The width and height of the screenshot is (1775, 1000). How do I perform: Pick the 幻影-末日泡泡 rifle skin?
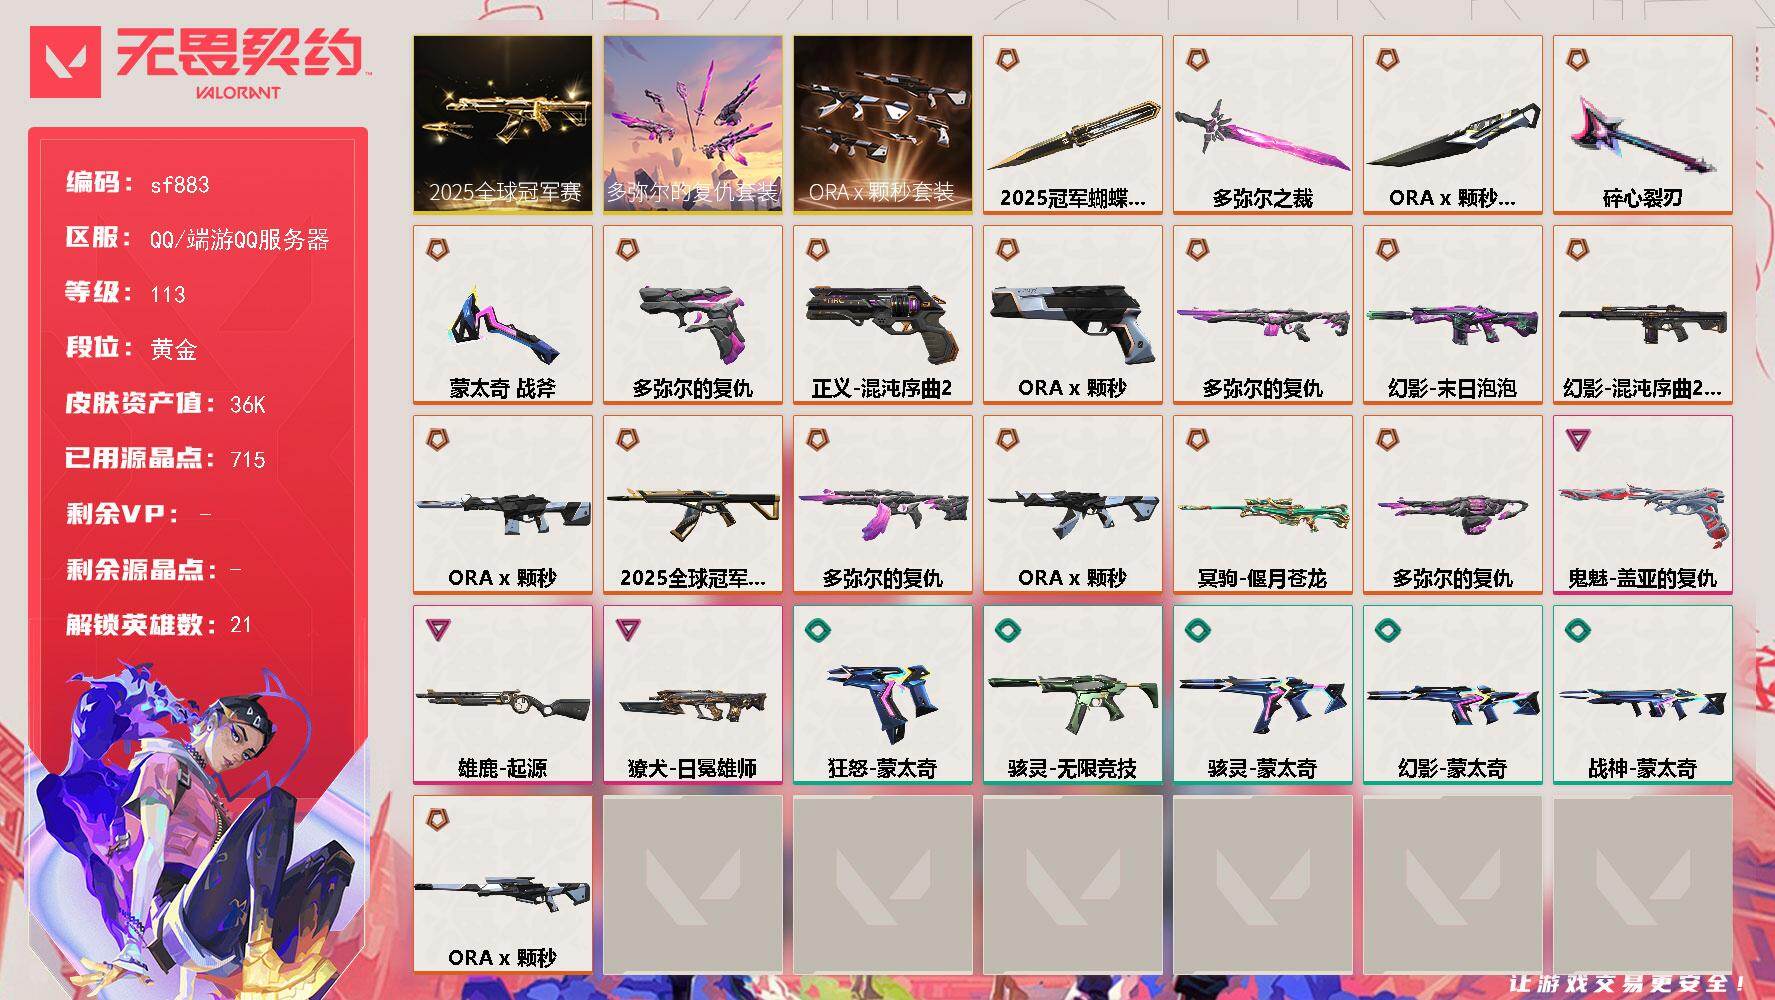[x=1453, y=315]
